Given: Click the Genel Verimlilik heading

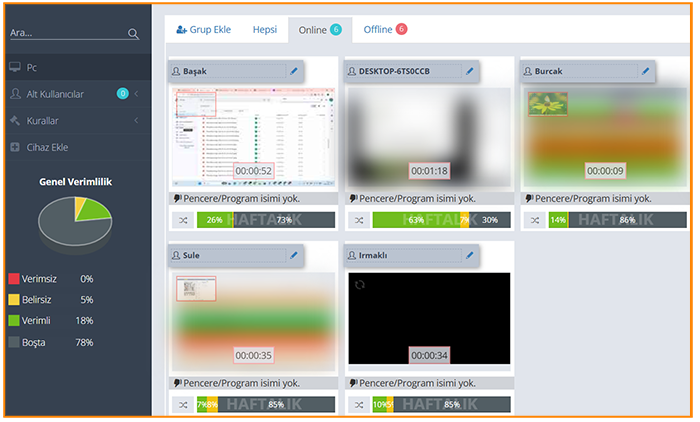Looking at the screenshot, I should 75,182.
